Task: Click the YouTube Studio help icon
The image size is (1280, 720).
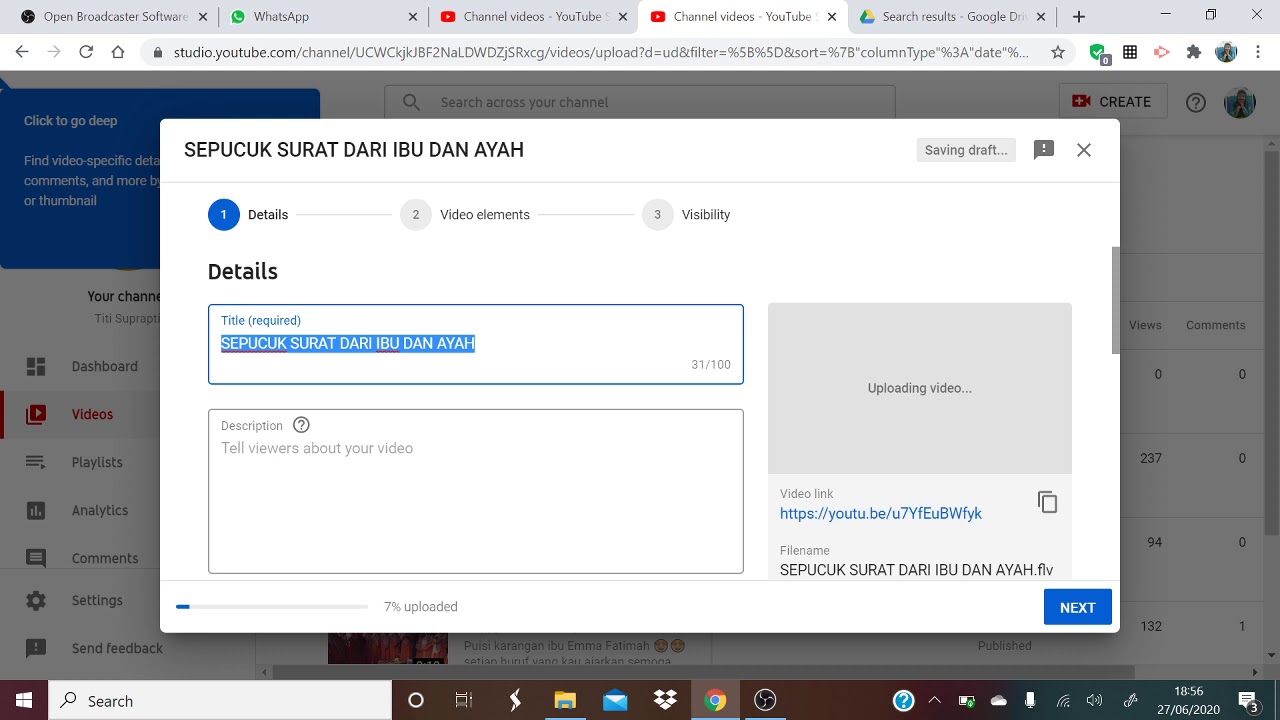Action: tap(1196, 102)
